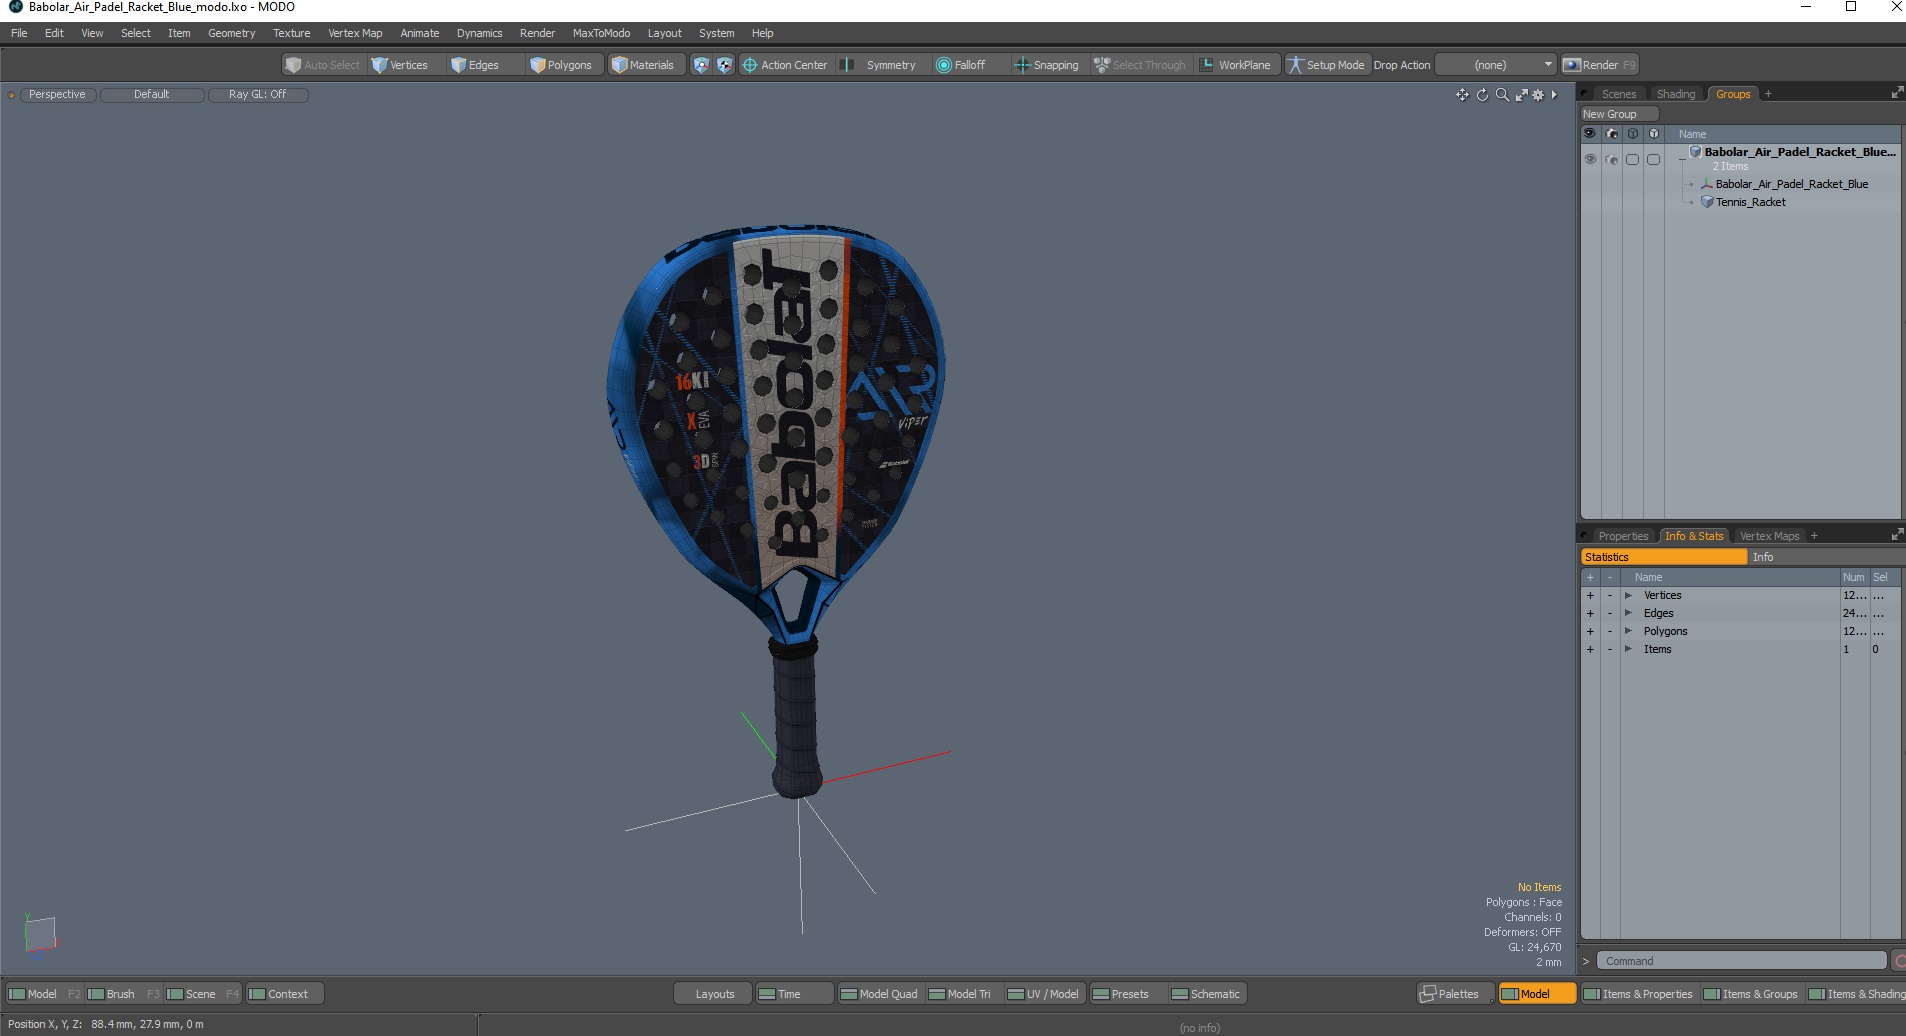Click the viewport zoom magnifier icon
Image resolution: width=1906 pixels, height=1036 pixels.
[x=1502, y=95]
